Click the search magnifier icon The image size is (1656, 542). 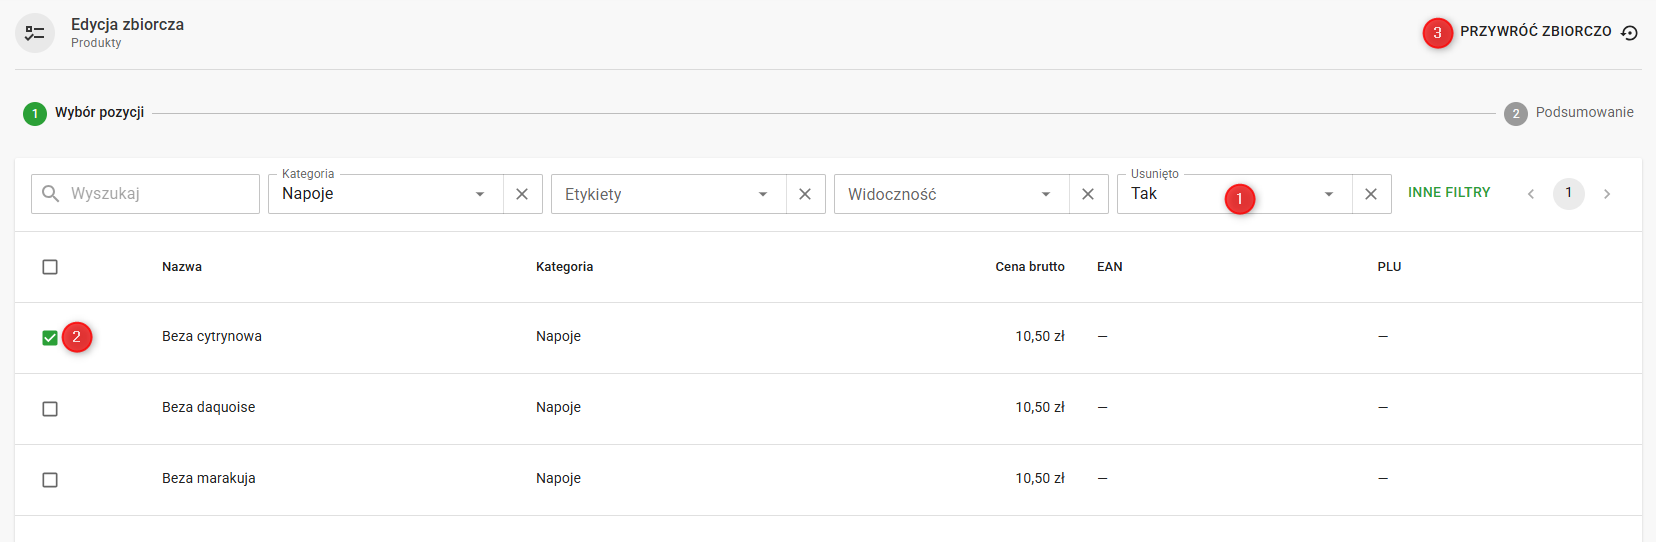(x=50, y=194)
